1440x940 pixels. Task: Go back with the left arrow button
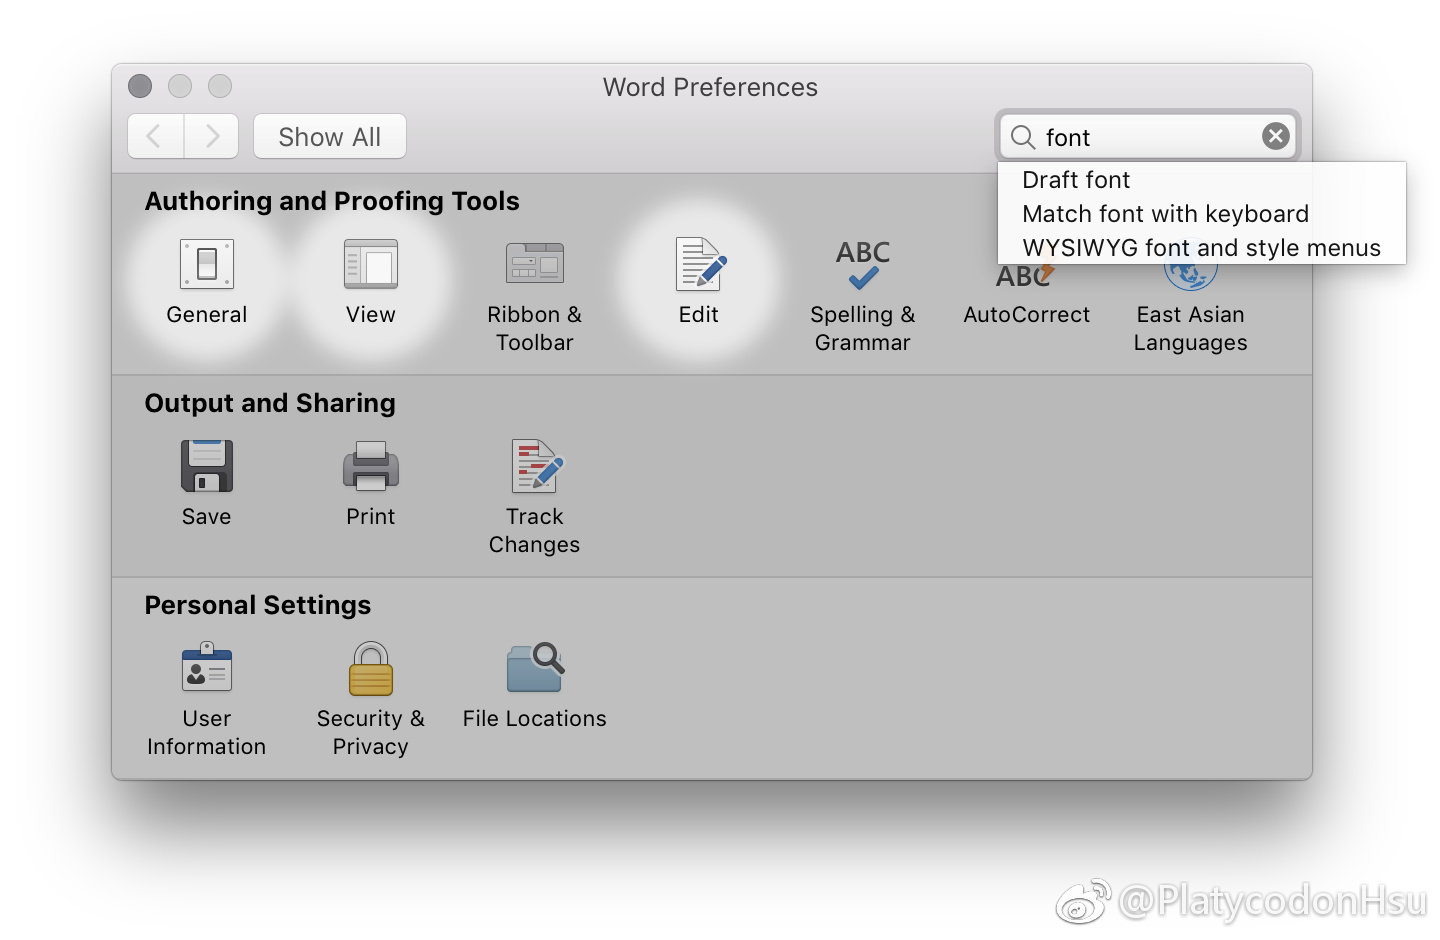coord(155,137)
